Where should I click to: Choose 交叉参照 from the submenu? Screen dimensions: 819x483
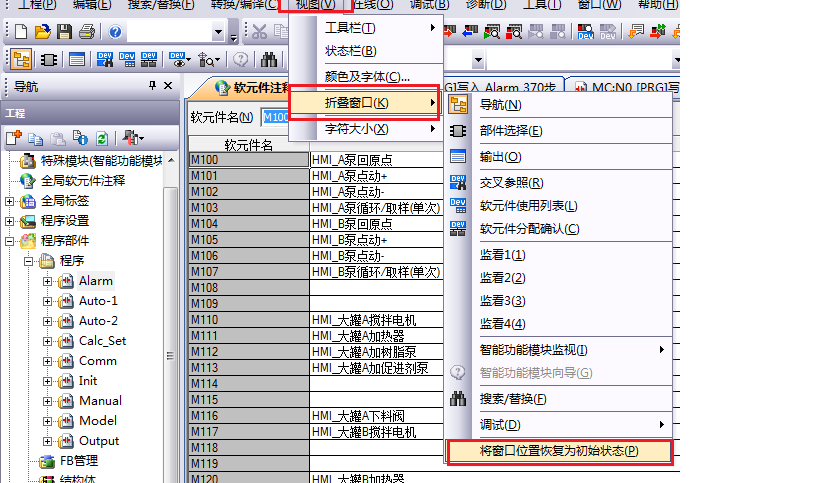click(511, 183)
